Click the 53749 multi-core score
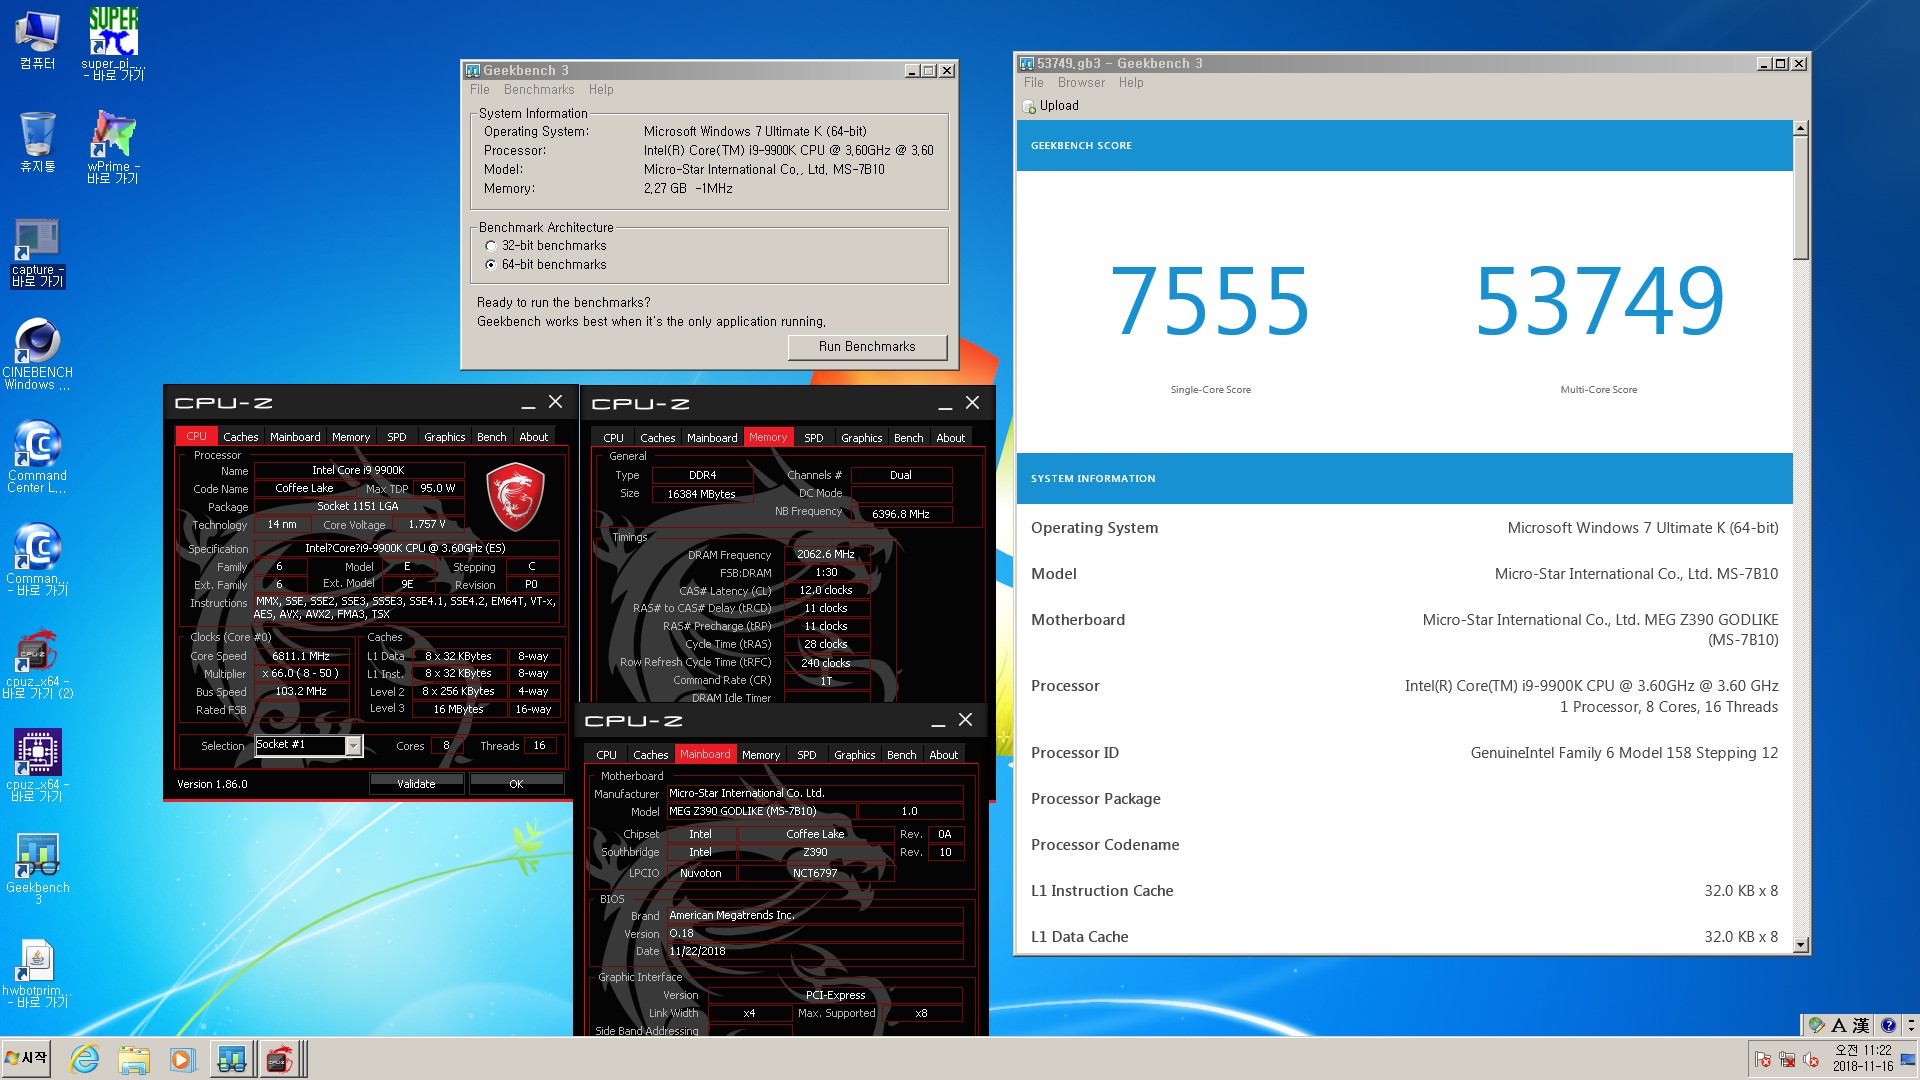 click(x=1599, y=301)
